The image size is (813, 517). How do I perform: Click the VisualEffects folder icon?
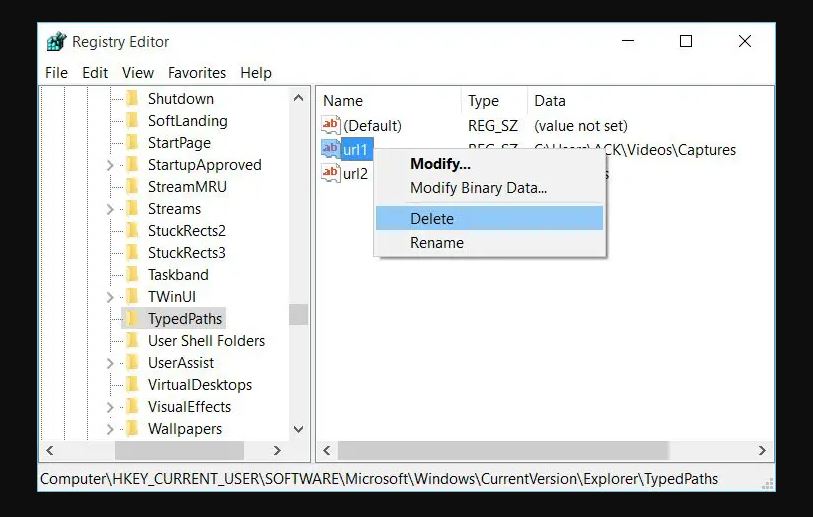[132, 407]
